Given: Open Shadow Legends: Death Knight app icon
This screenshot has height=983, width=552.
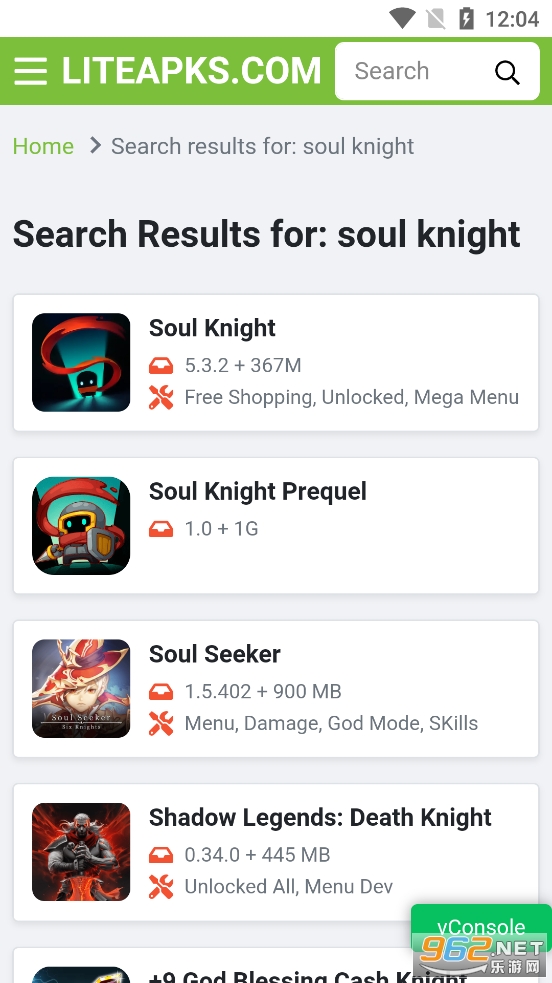Looking at the screenshot, I should pyautogui.click(x=81, y=851).
